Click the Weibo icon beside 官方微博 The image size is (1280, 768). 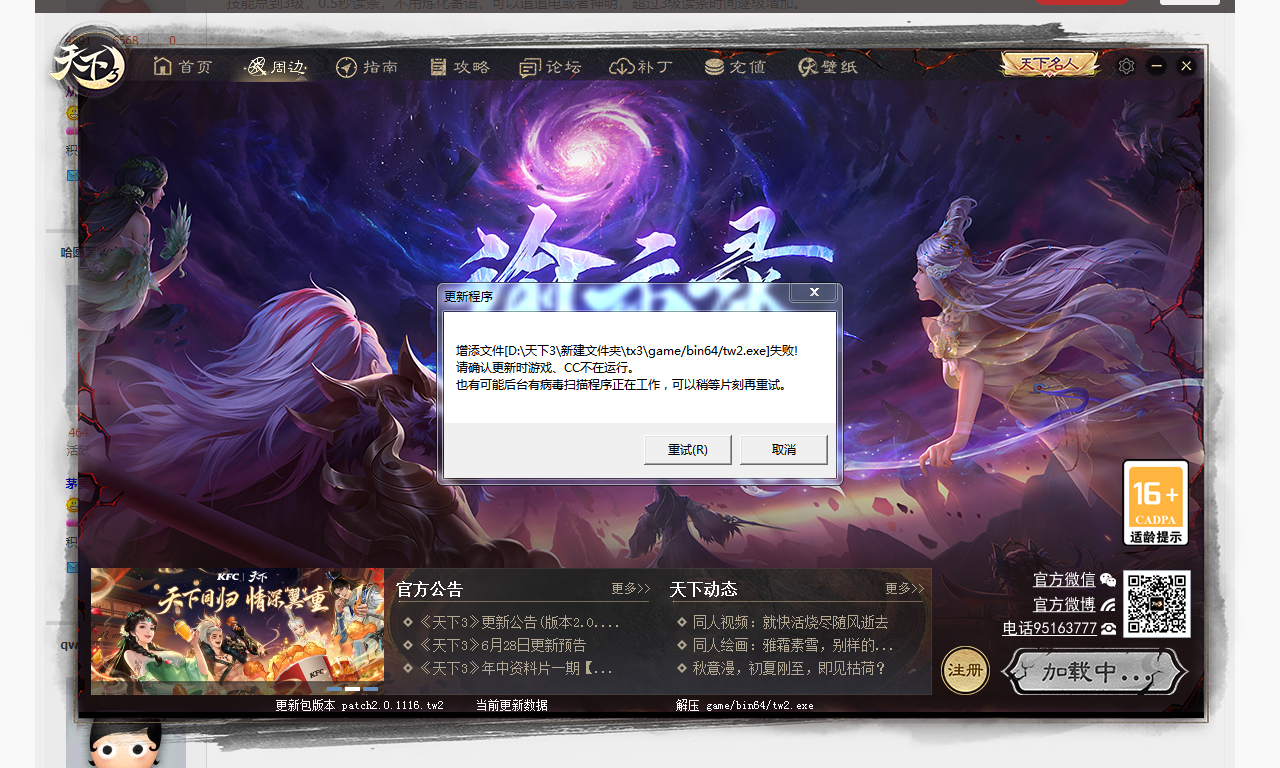click(x=1108, y=604)
